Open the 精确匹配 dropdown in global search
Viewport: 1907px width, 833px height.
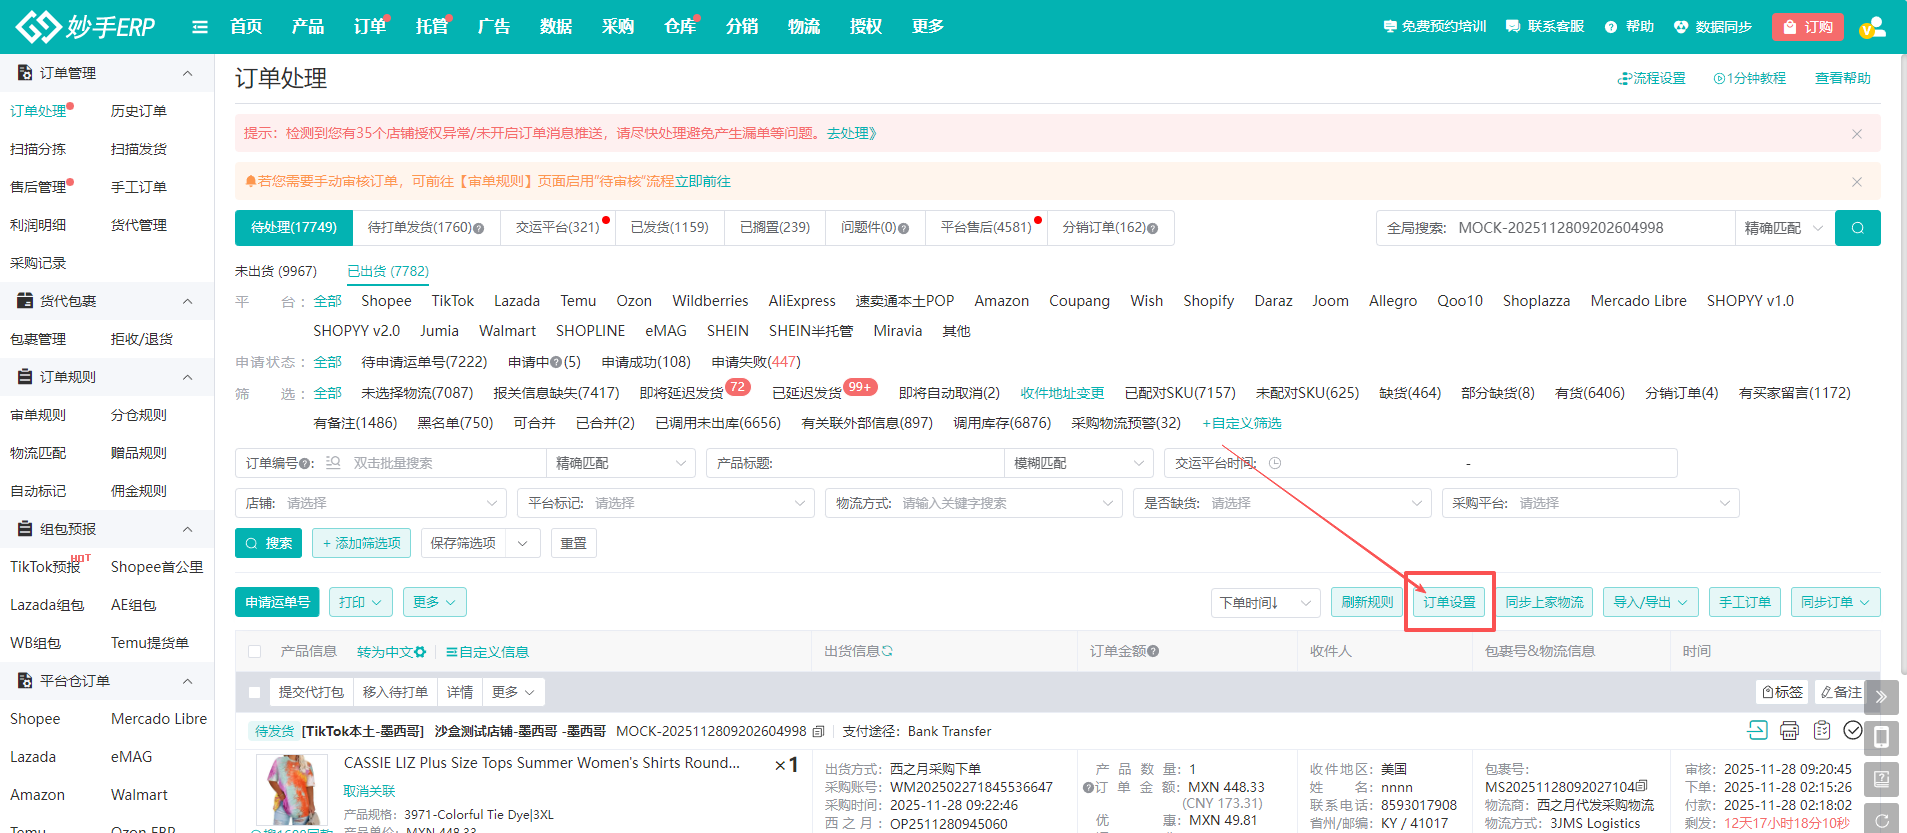(1784, 228)
